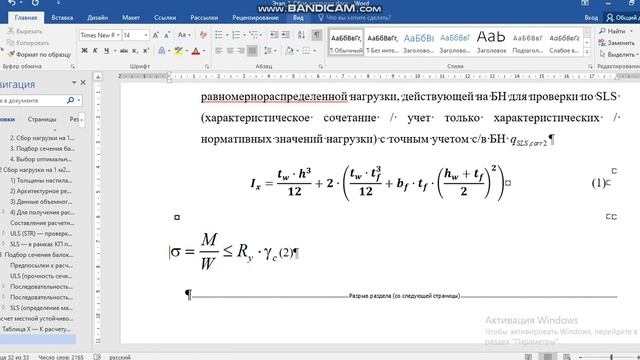Click Copy (Копировать) button
The height and width of the screenshot is (360, 640).
28,42
